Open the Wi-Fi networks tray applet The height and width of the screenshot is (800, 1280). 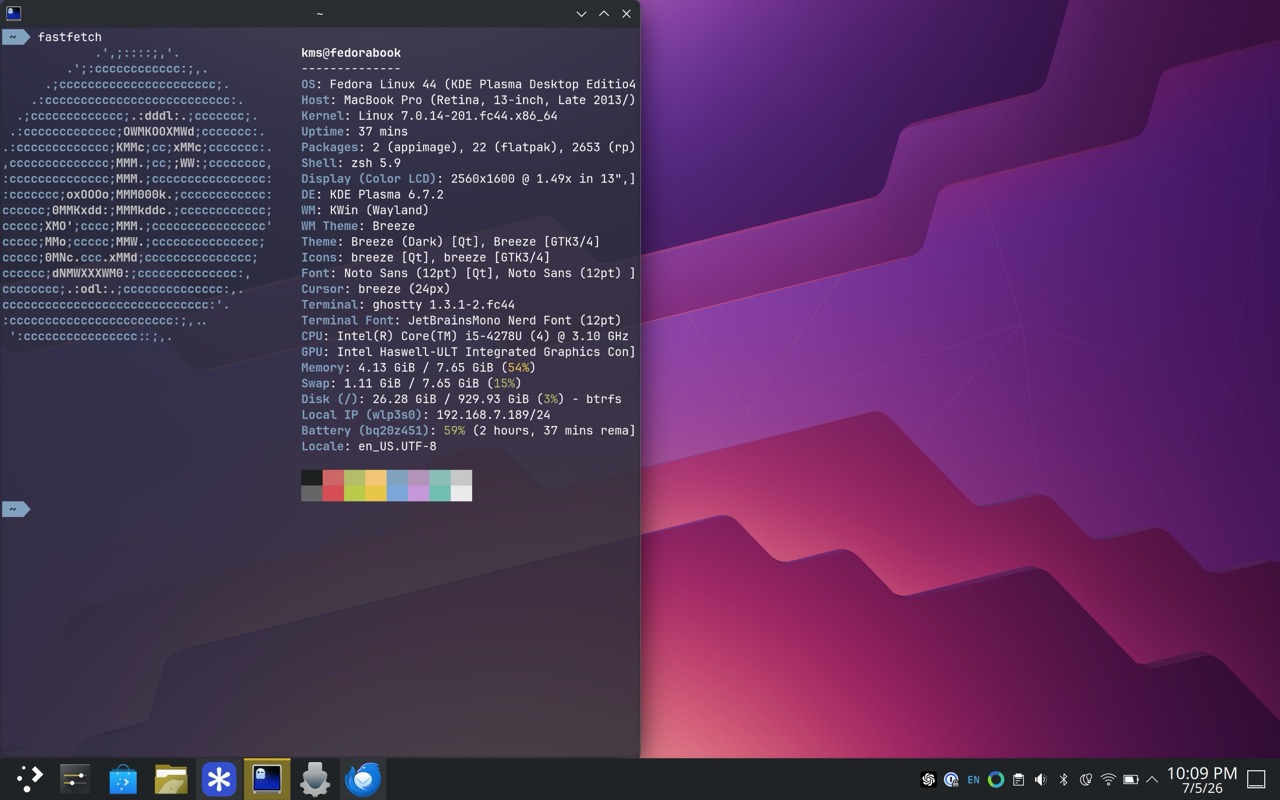[x=1108, y=780]
